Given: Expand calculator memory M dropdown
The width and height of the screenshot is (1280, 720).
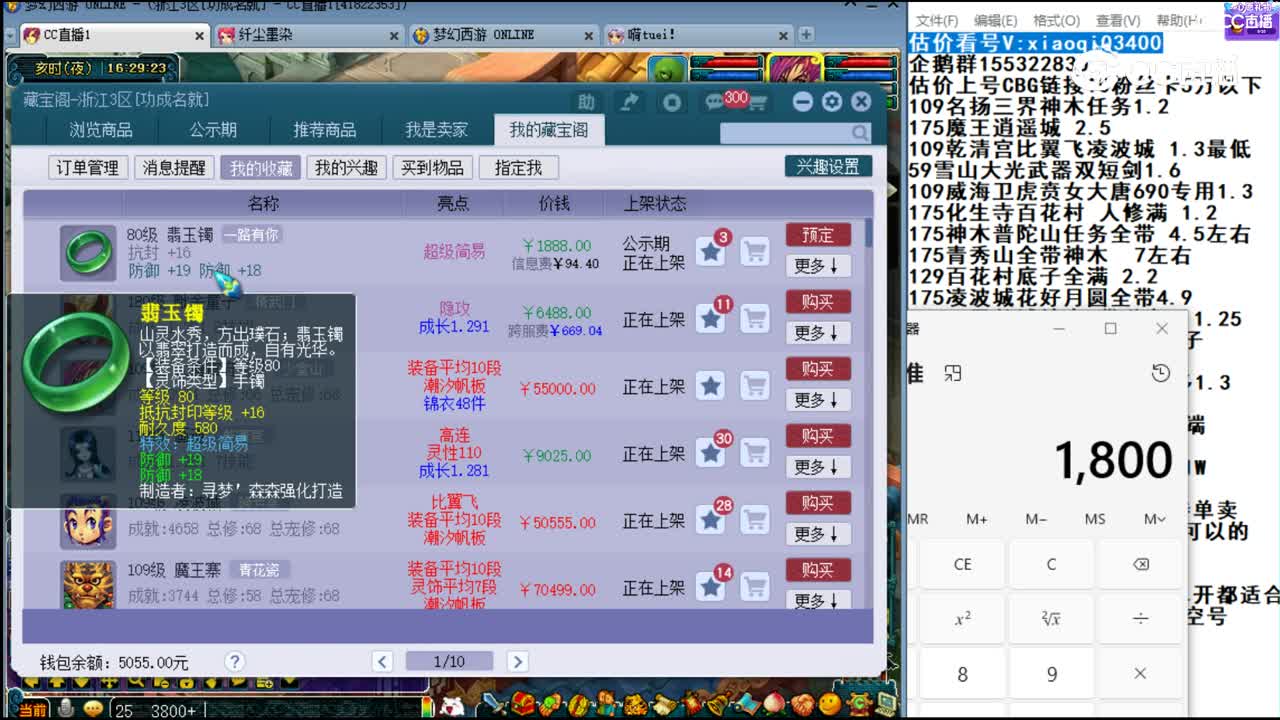Looking at the screenshot, I should (1154, 519).
